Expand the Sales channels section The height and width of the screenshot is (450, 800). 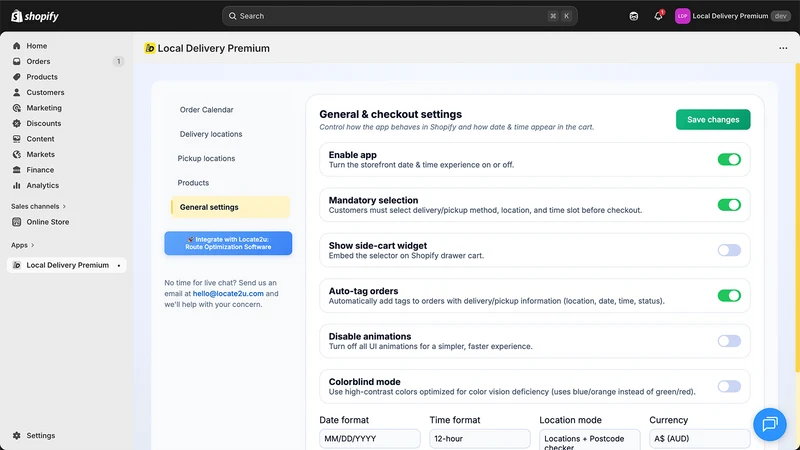coord(38,207)
